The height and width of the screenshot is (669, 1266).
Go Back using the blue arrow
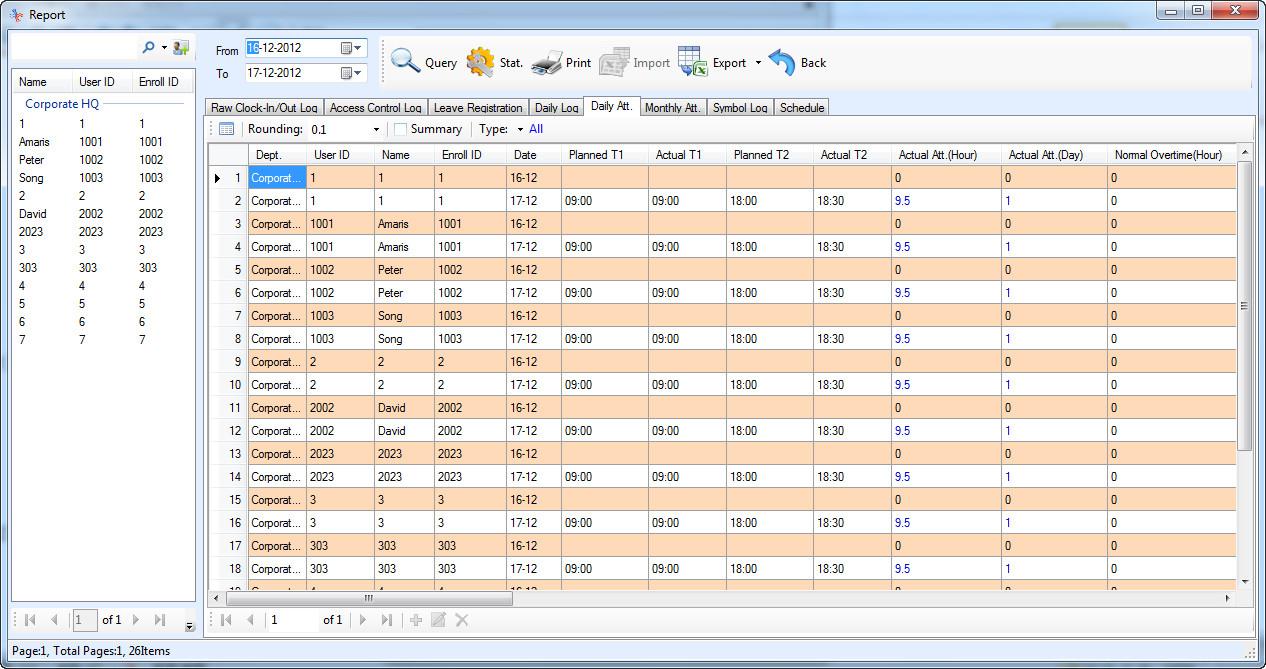click(x=782, y=62)
